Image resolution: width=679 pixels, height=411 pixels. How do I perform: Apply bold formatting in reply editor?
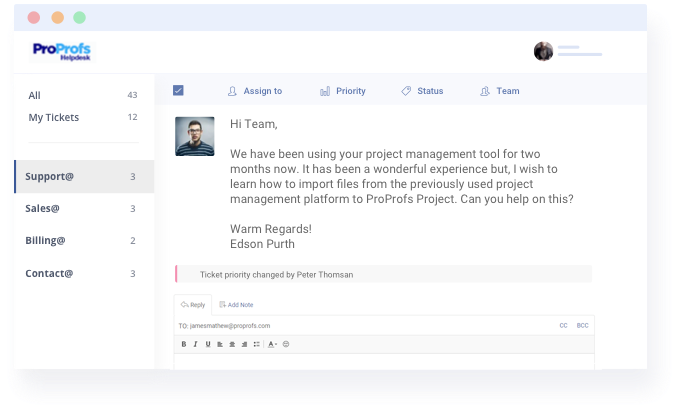coord(184,344)
